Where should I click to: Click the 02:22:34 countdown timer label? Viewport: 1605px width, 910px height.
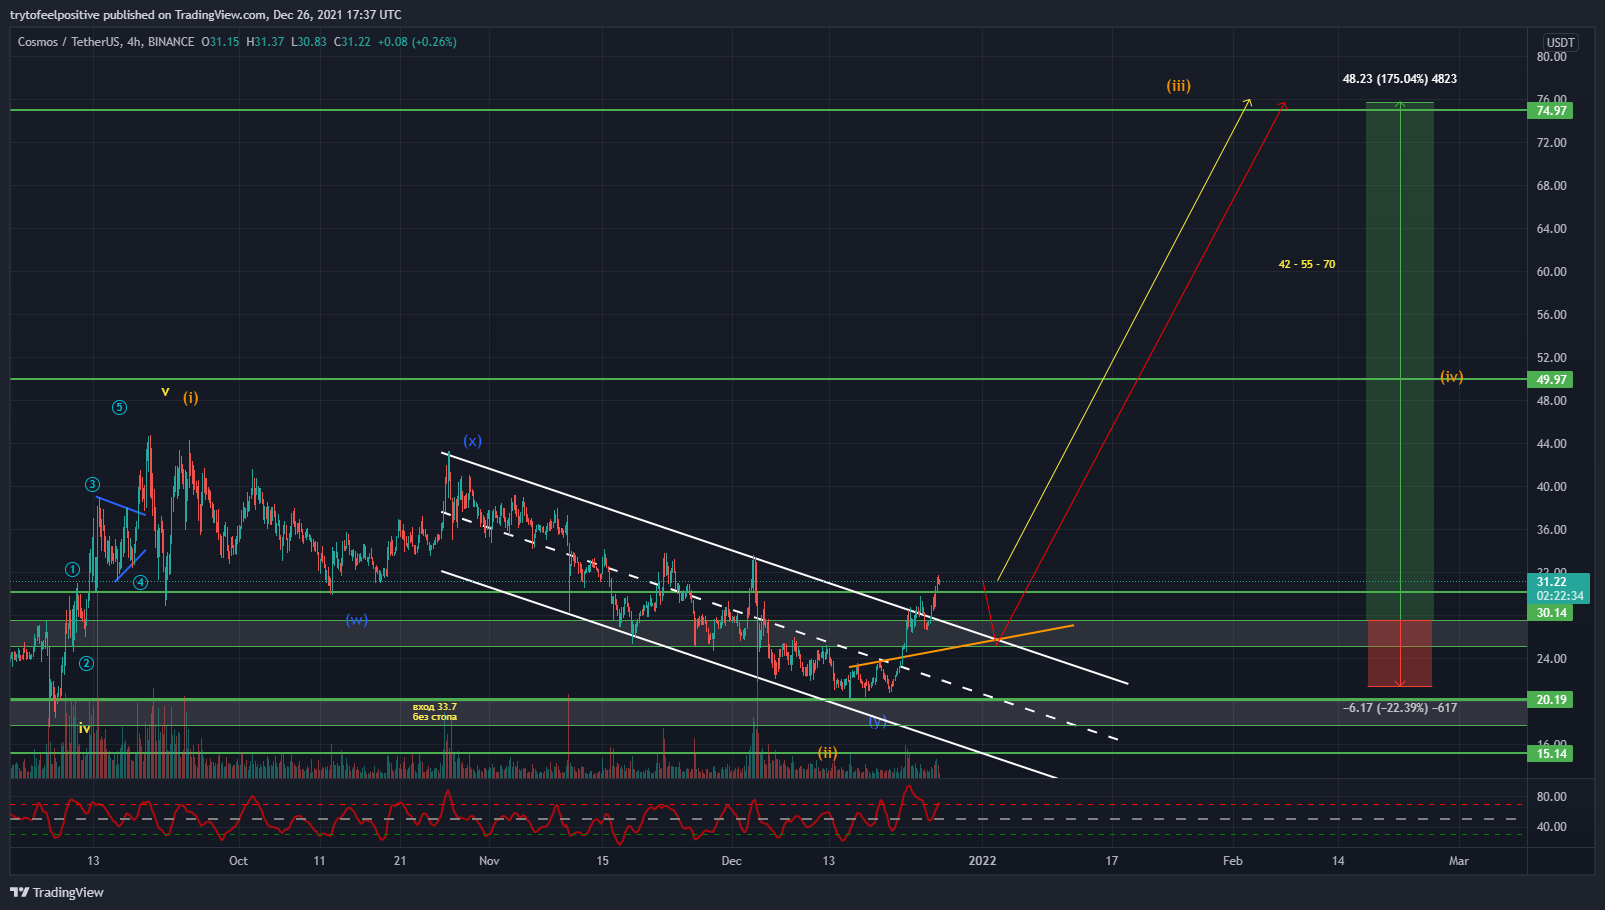click(1559, 596)
